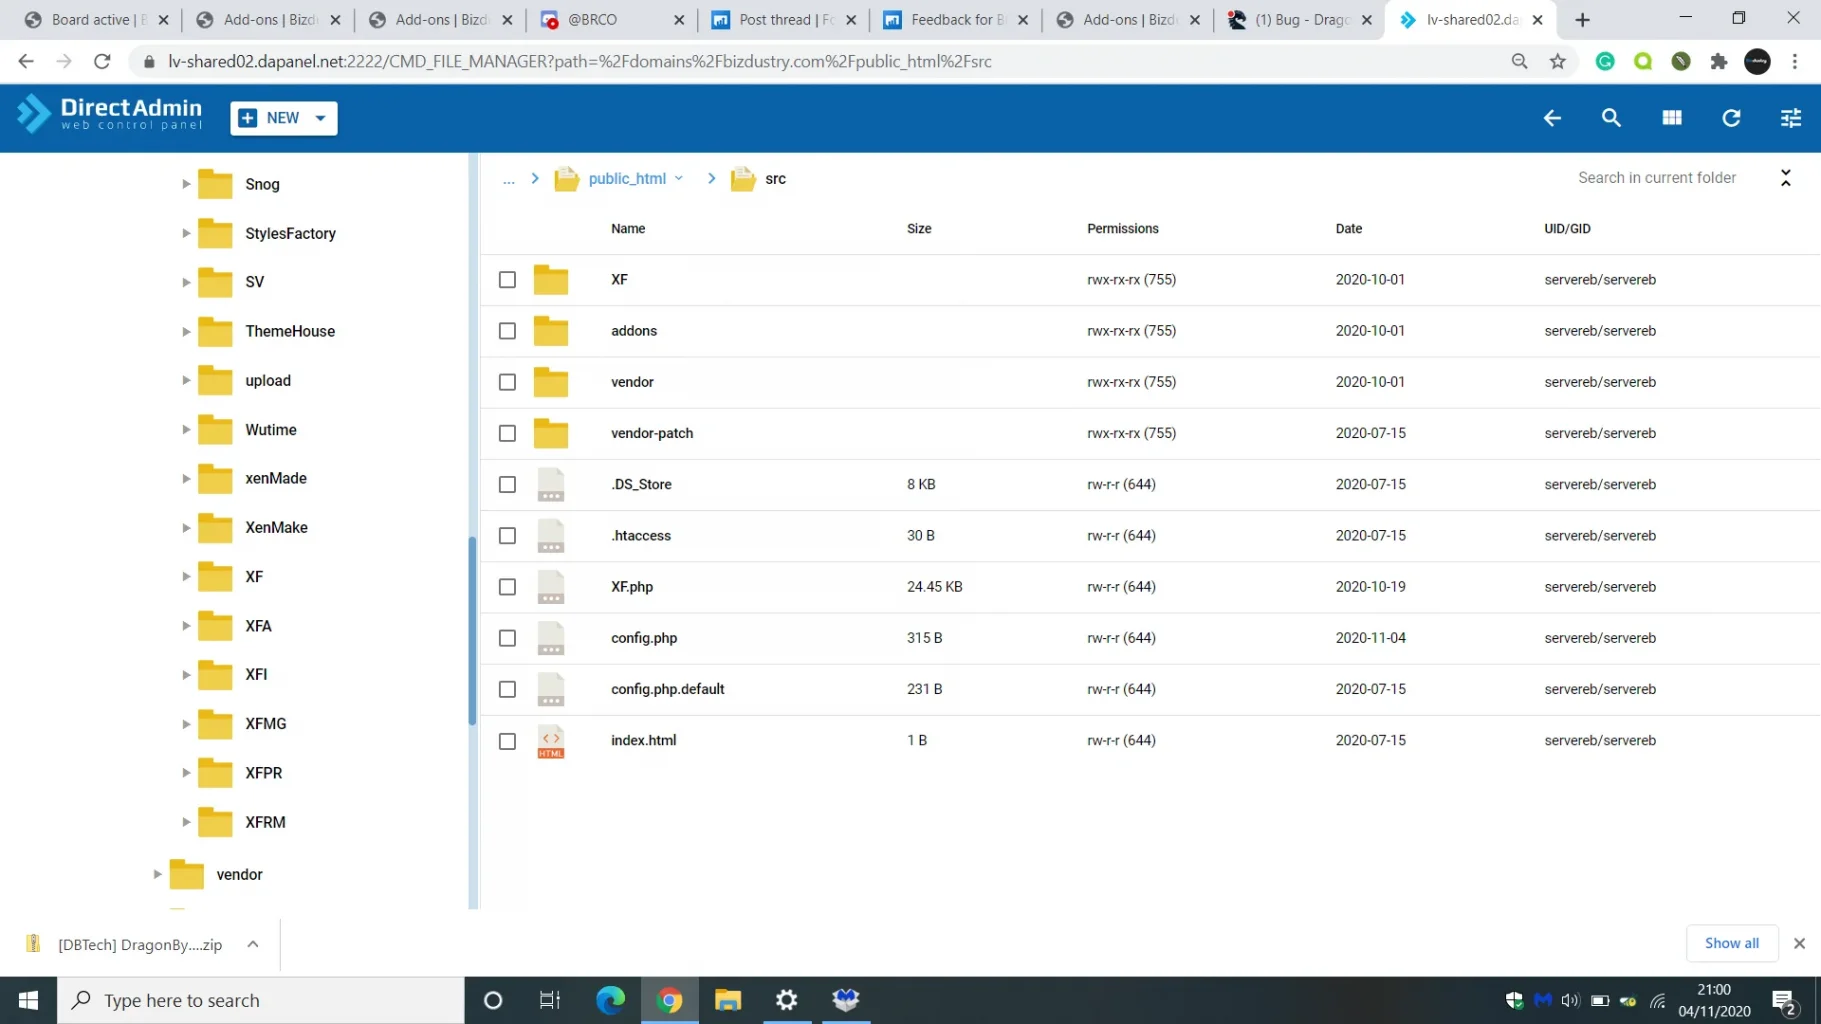Check the addons folder checkbox

pyautogui.click(x=507, y=331)
